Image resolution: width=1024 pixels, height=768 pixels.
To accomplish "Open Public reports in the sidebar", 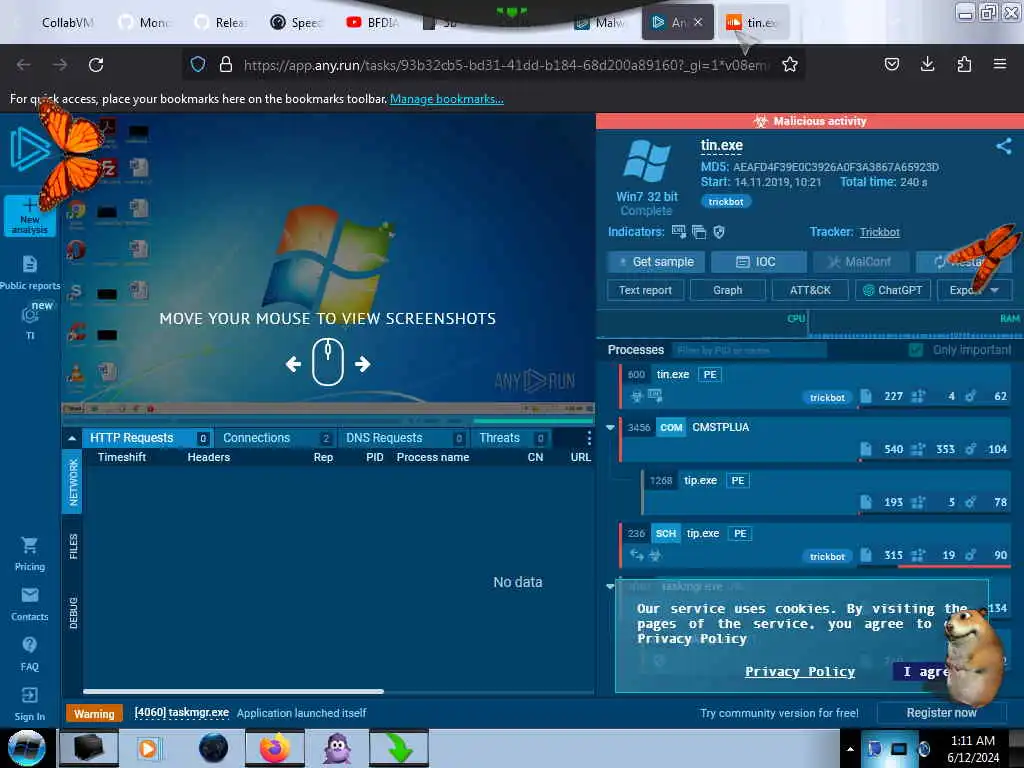I will click(x=30, y=273).
